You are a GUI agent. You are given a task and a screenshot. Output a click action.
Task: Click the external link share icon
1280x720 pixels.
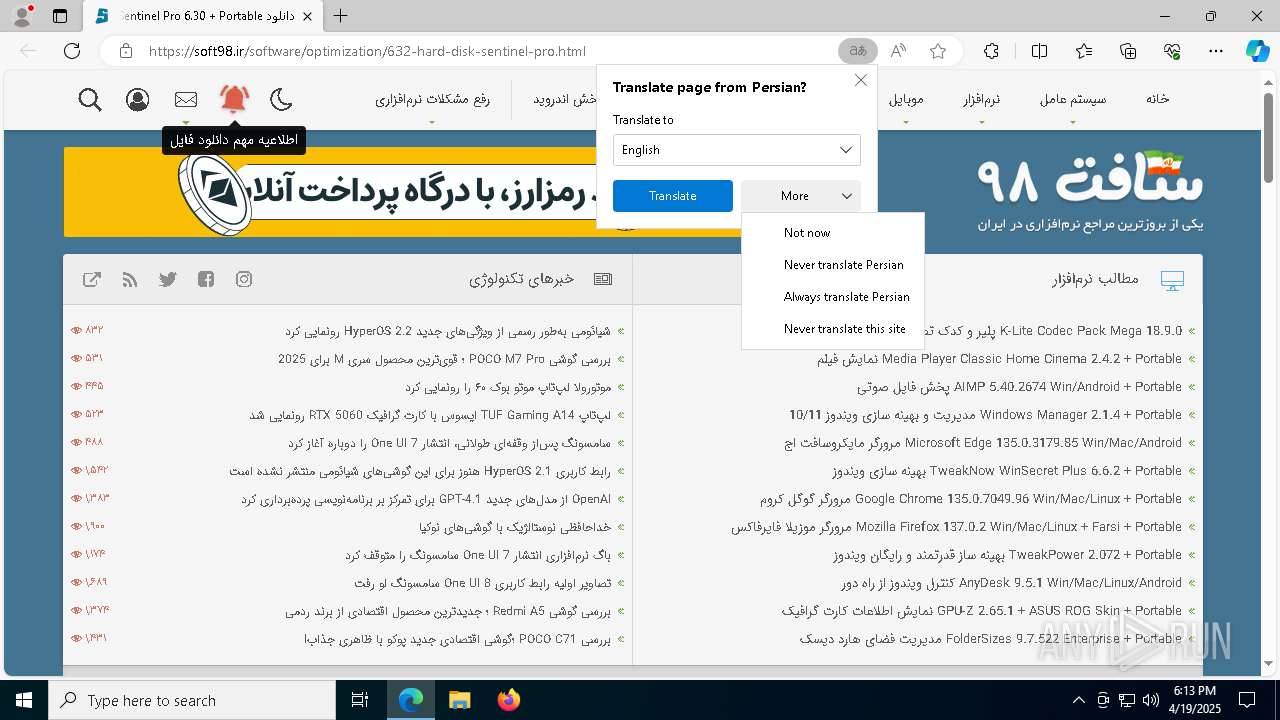(92, 279)
